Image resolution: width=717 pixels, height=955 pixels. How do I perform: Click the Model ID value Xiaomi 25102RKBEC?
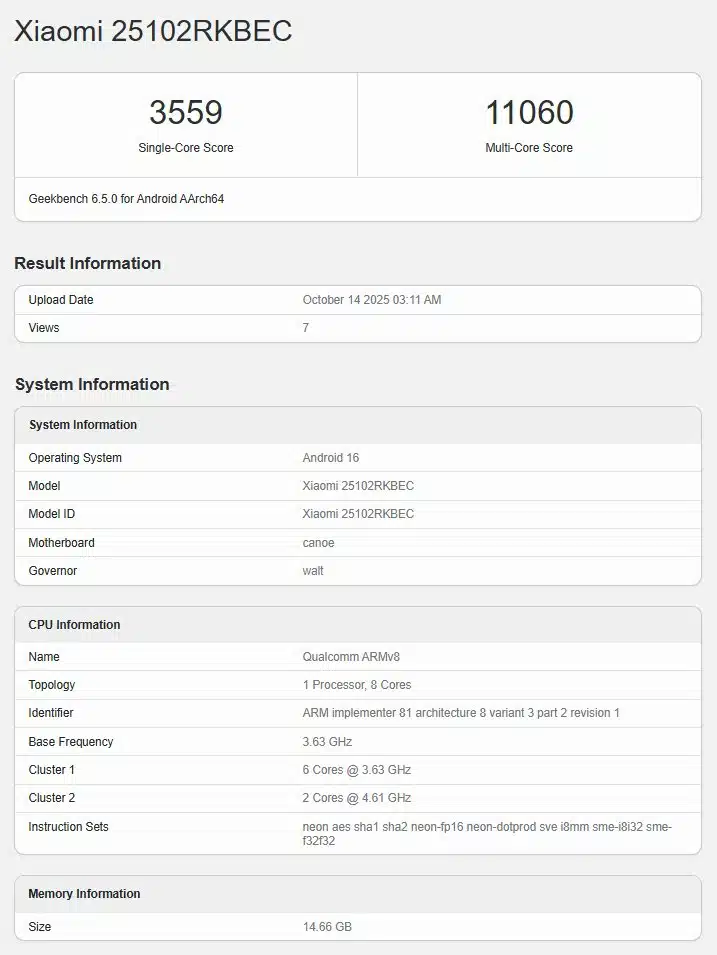358,514
